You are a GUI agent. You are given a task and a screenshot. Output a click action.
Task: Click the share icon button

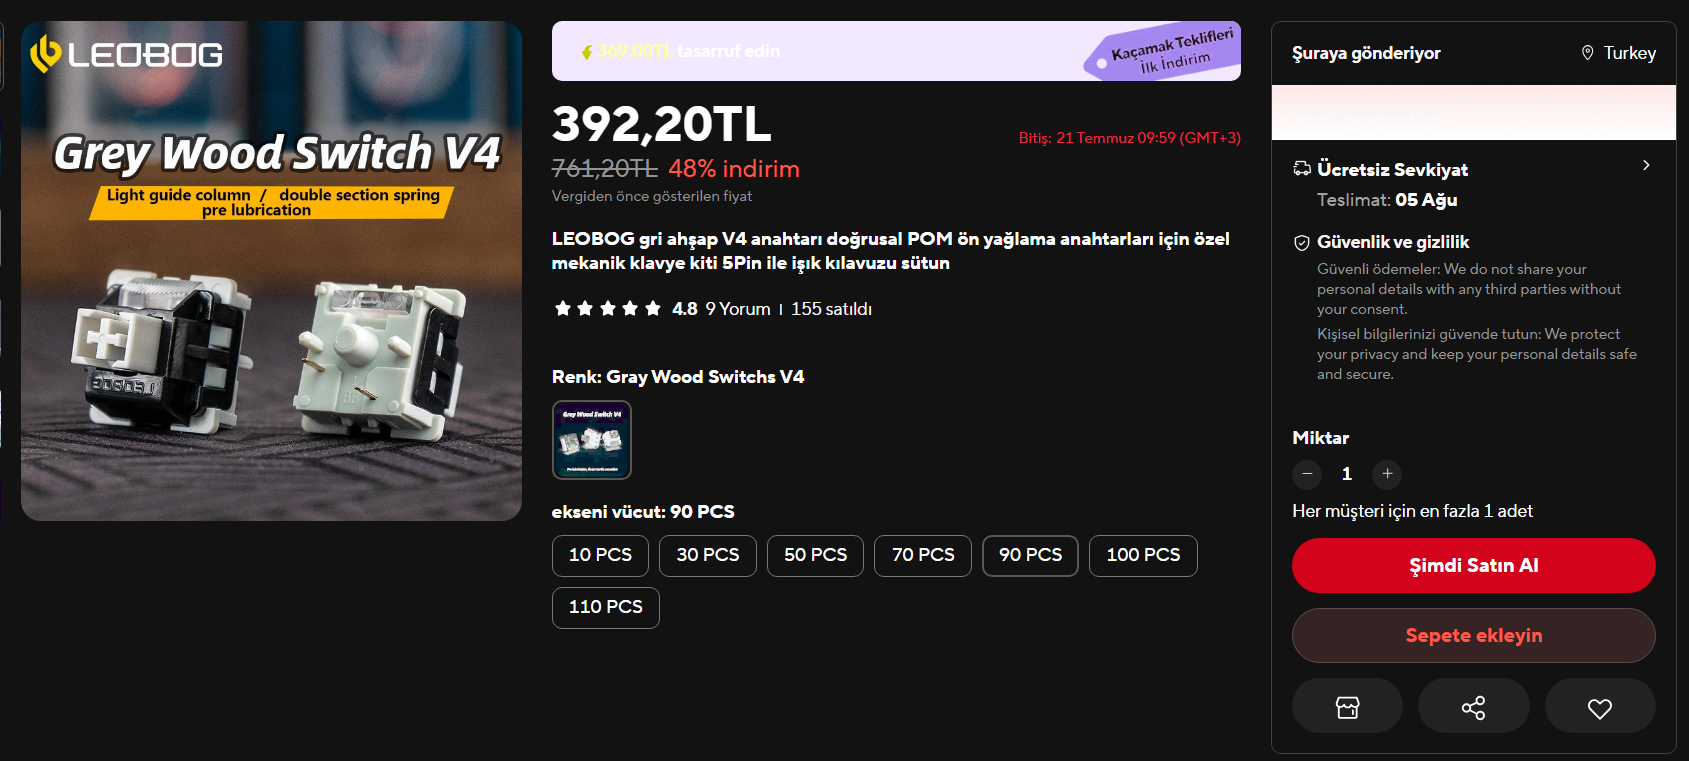pyautogui.click(x=1473, y=707)
